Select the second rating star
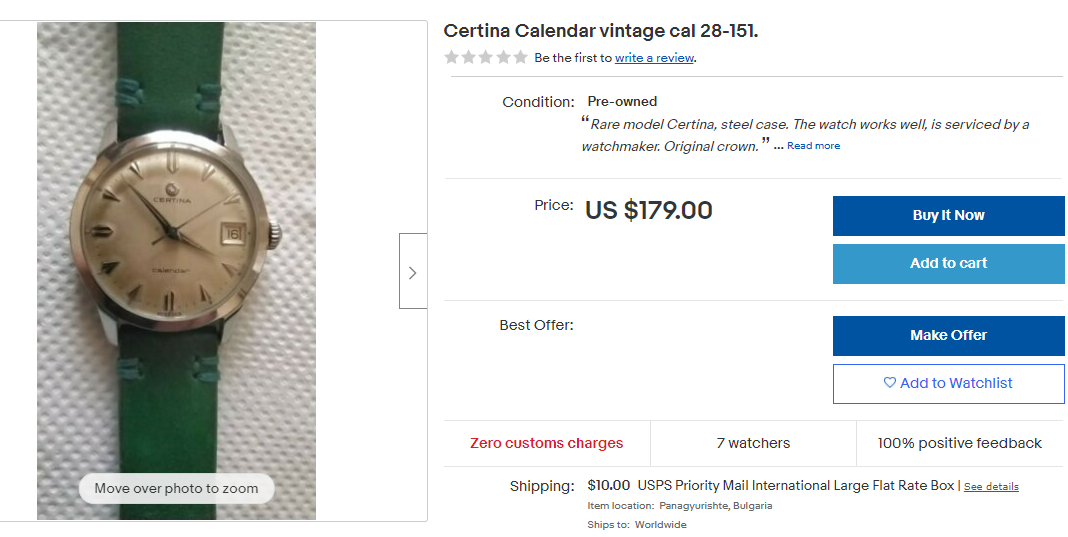The image size is (1068, 537). [x=469, y=58]
